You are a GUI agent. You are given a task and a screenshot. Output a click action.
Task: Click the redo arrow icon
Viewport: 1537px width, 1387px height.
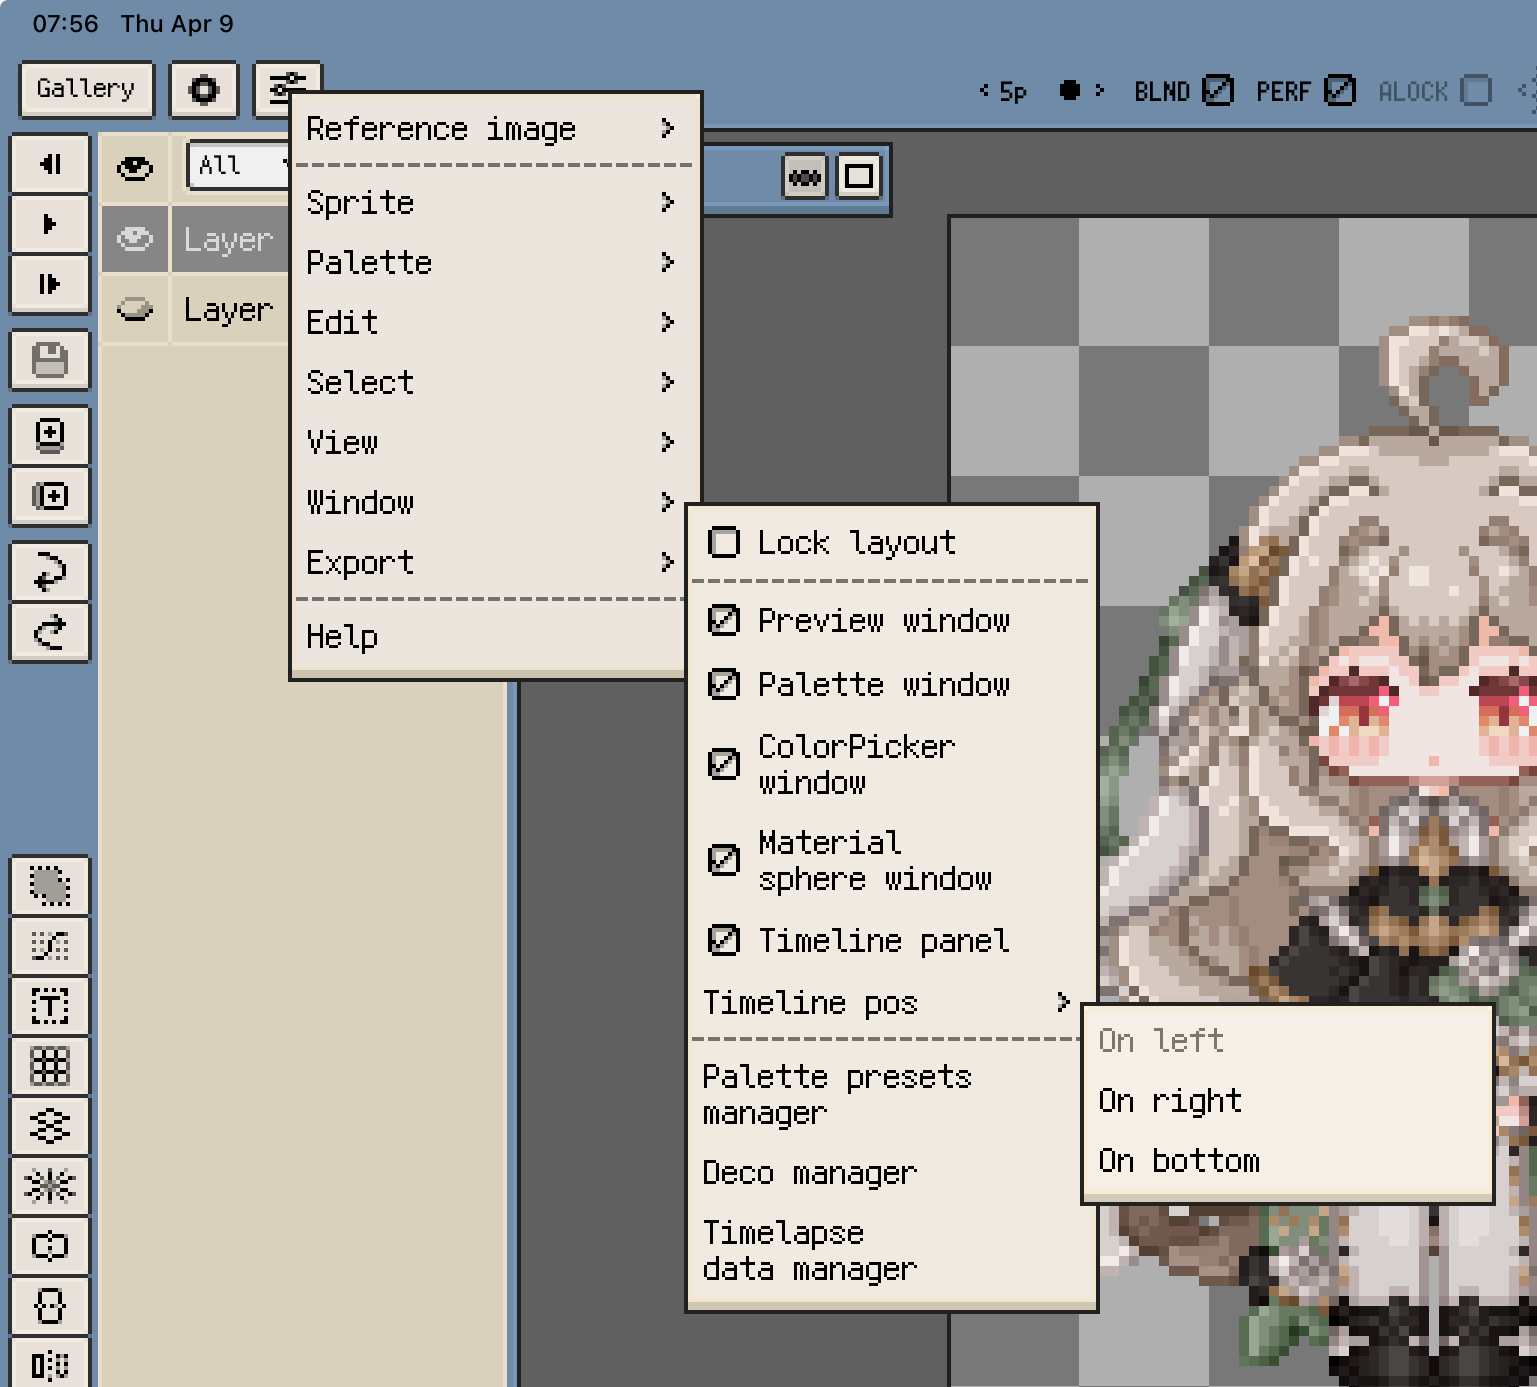[49, 632]
